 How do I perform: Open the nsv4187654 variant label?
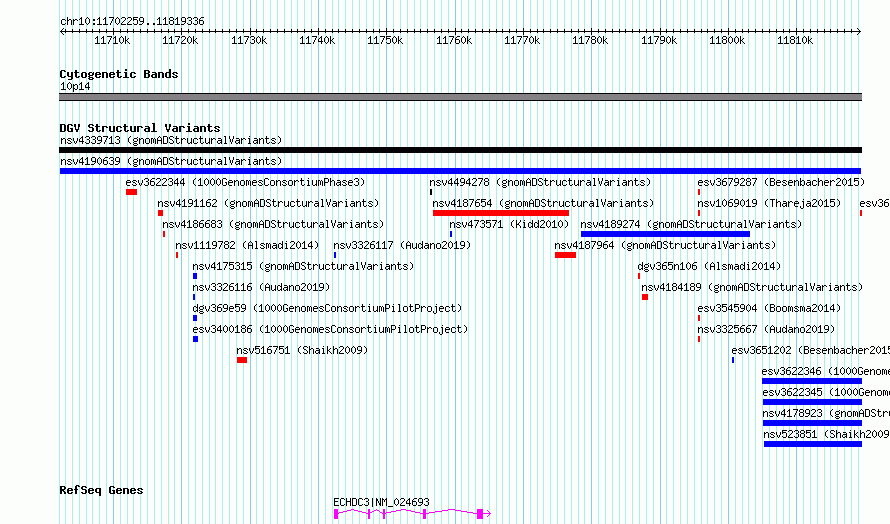[x=543, y=203]
